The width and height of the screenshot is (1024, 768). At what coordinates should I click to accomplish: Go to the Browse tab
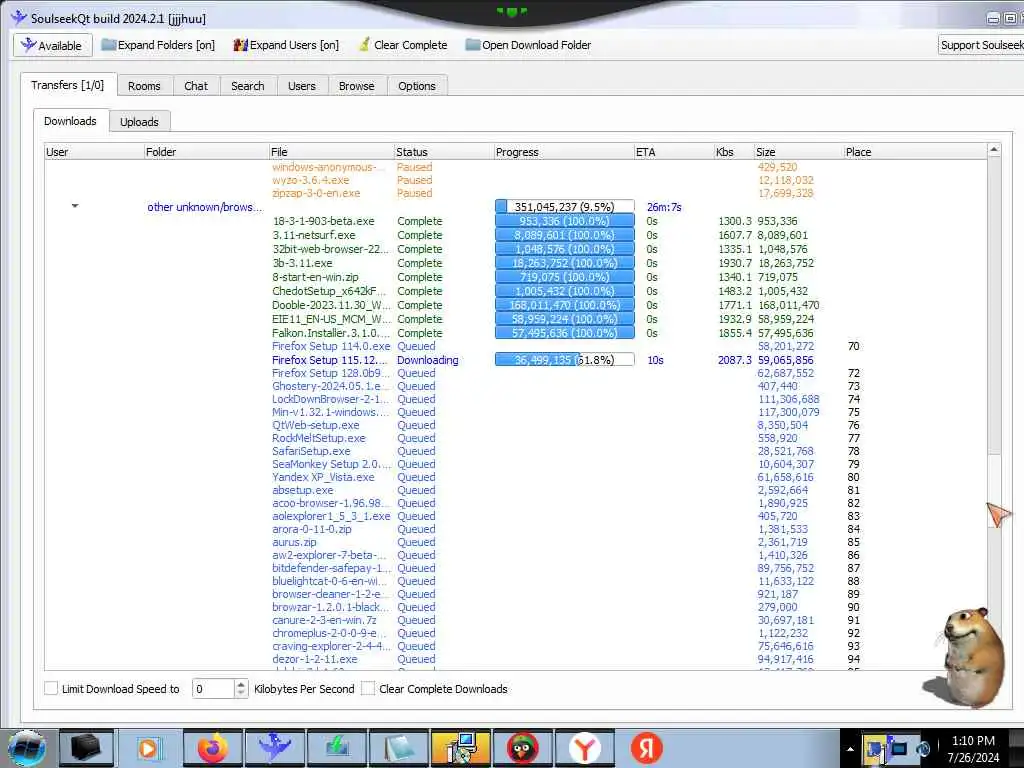click(x=357, y=86)
